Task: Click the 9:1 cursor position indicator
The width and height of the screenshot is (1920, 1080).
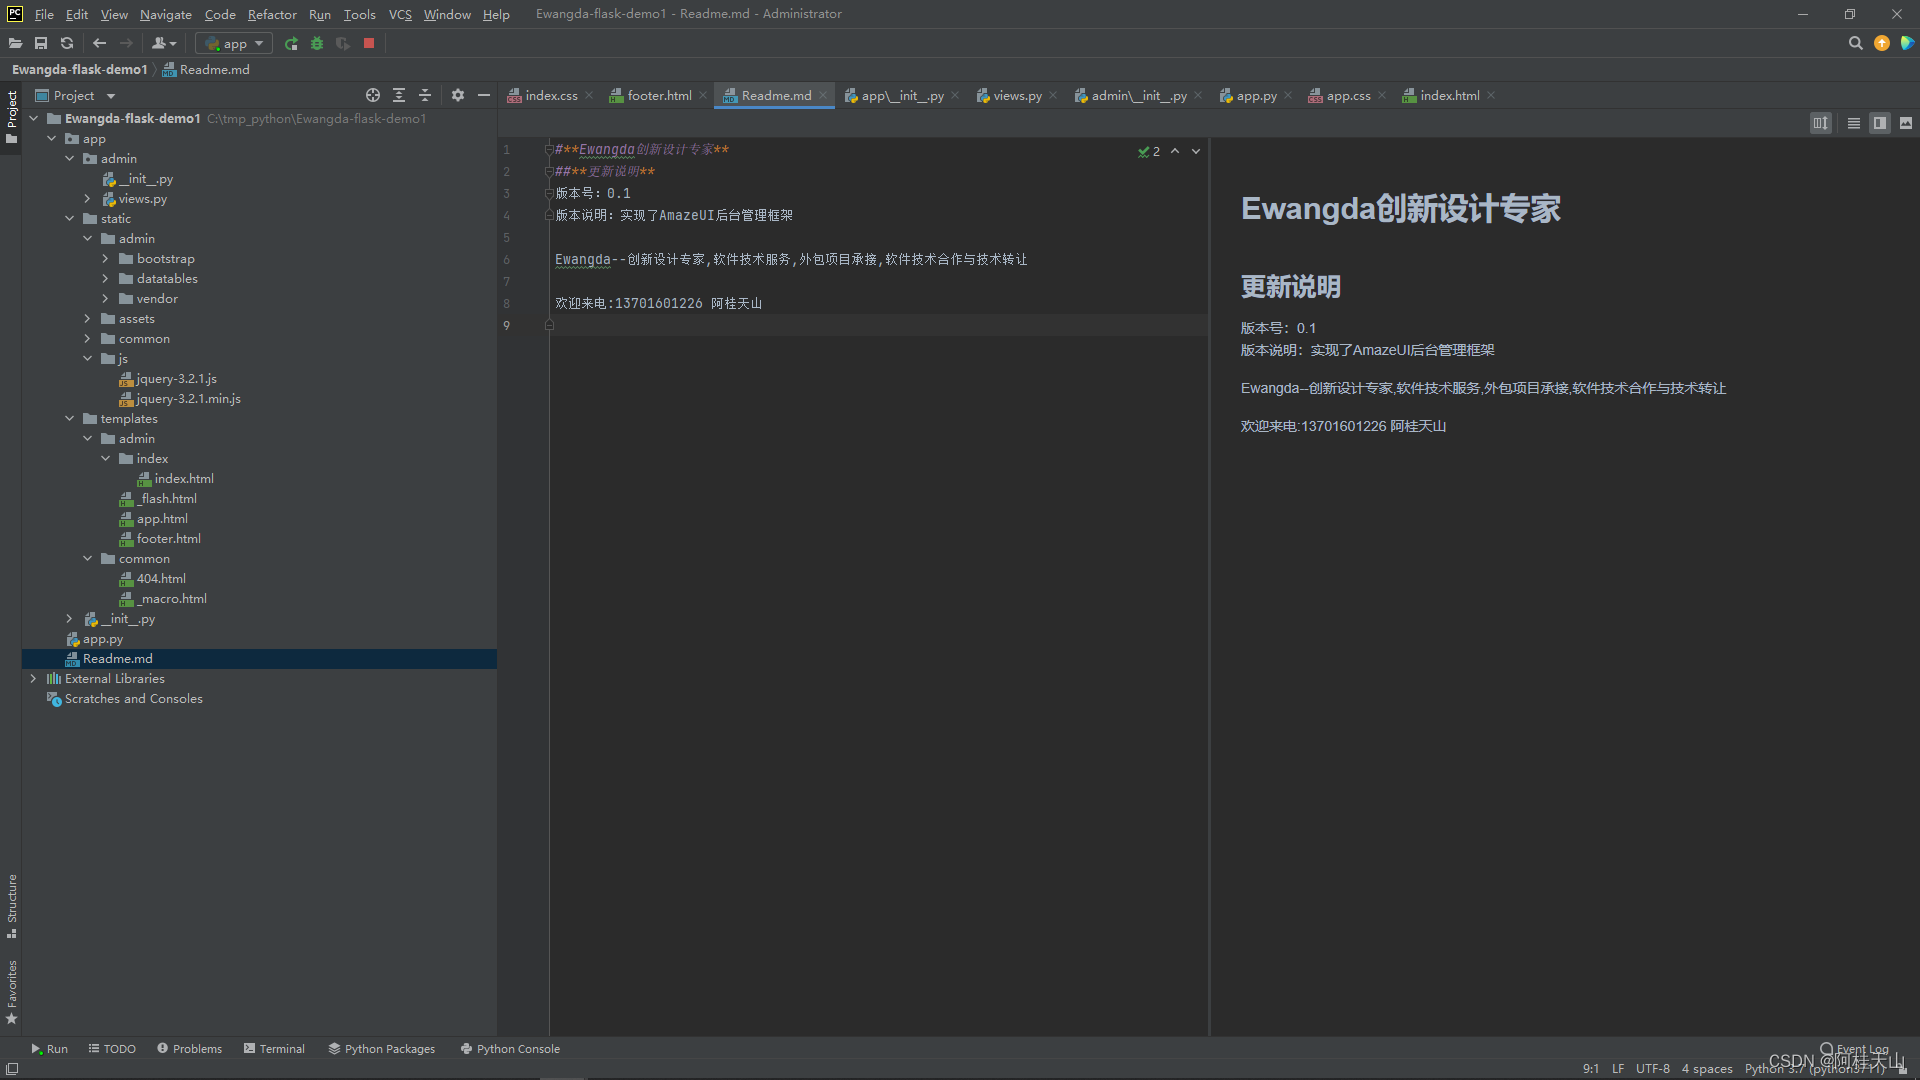Action: point(1590,1069)
